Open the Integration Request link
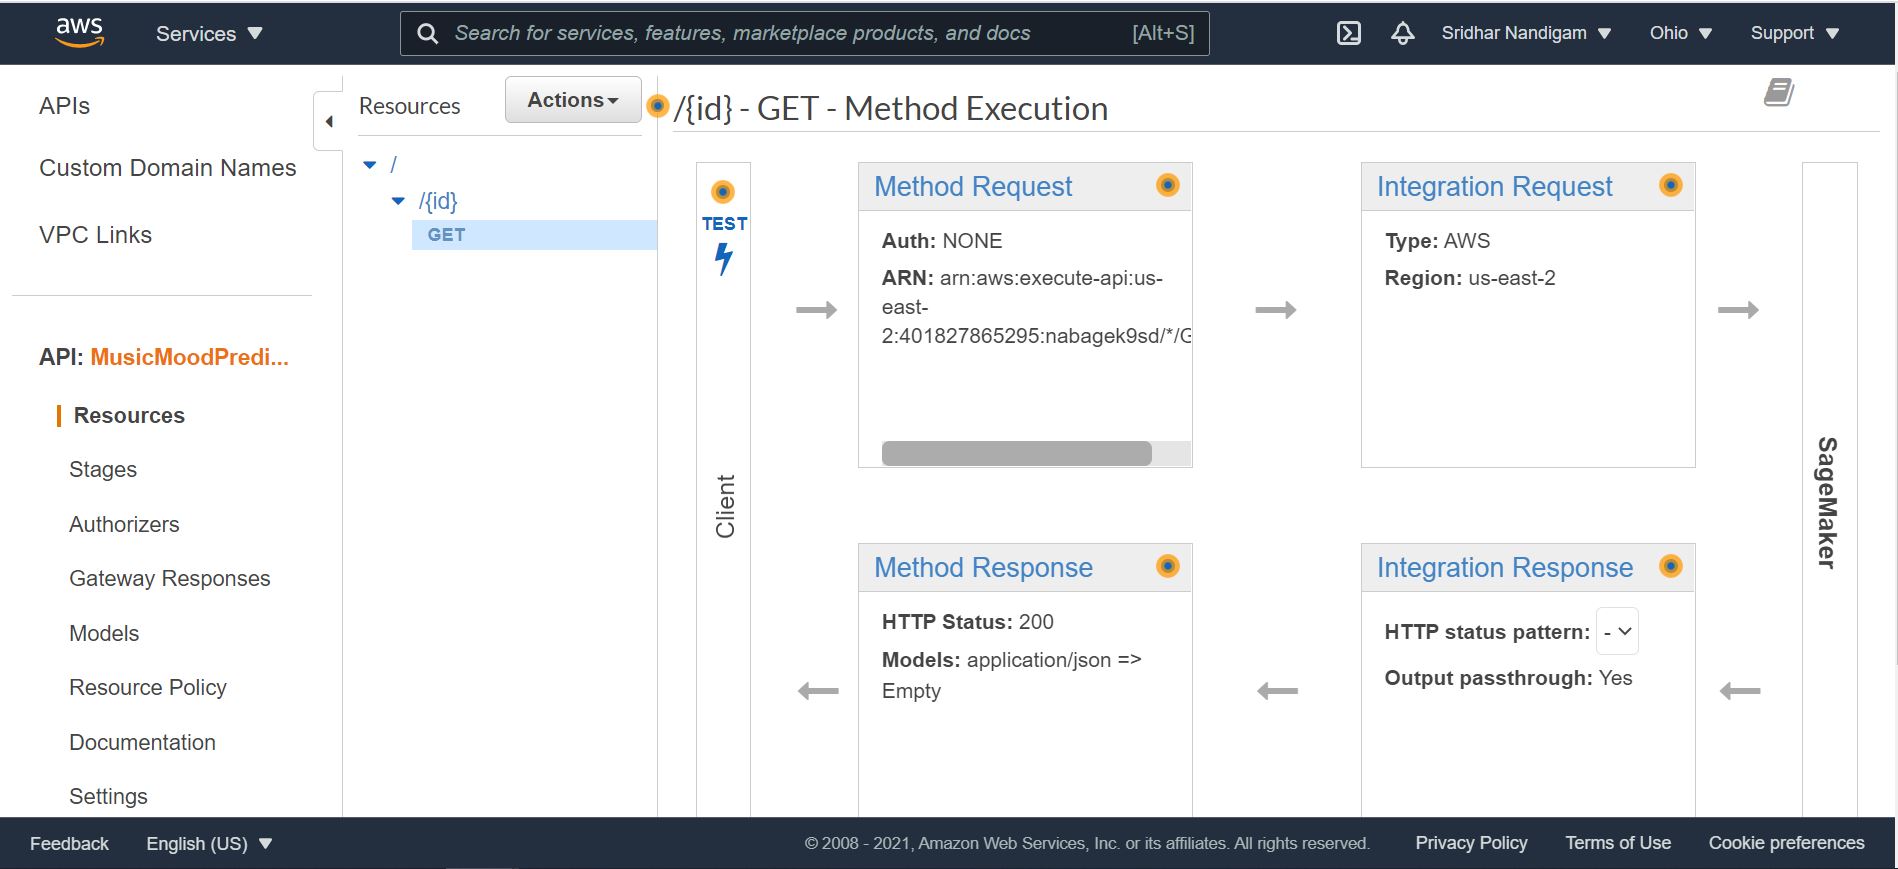Image resolution: width=1898 pixels, height=869 pixels. [x=1494, y=186]
